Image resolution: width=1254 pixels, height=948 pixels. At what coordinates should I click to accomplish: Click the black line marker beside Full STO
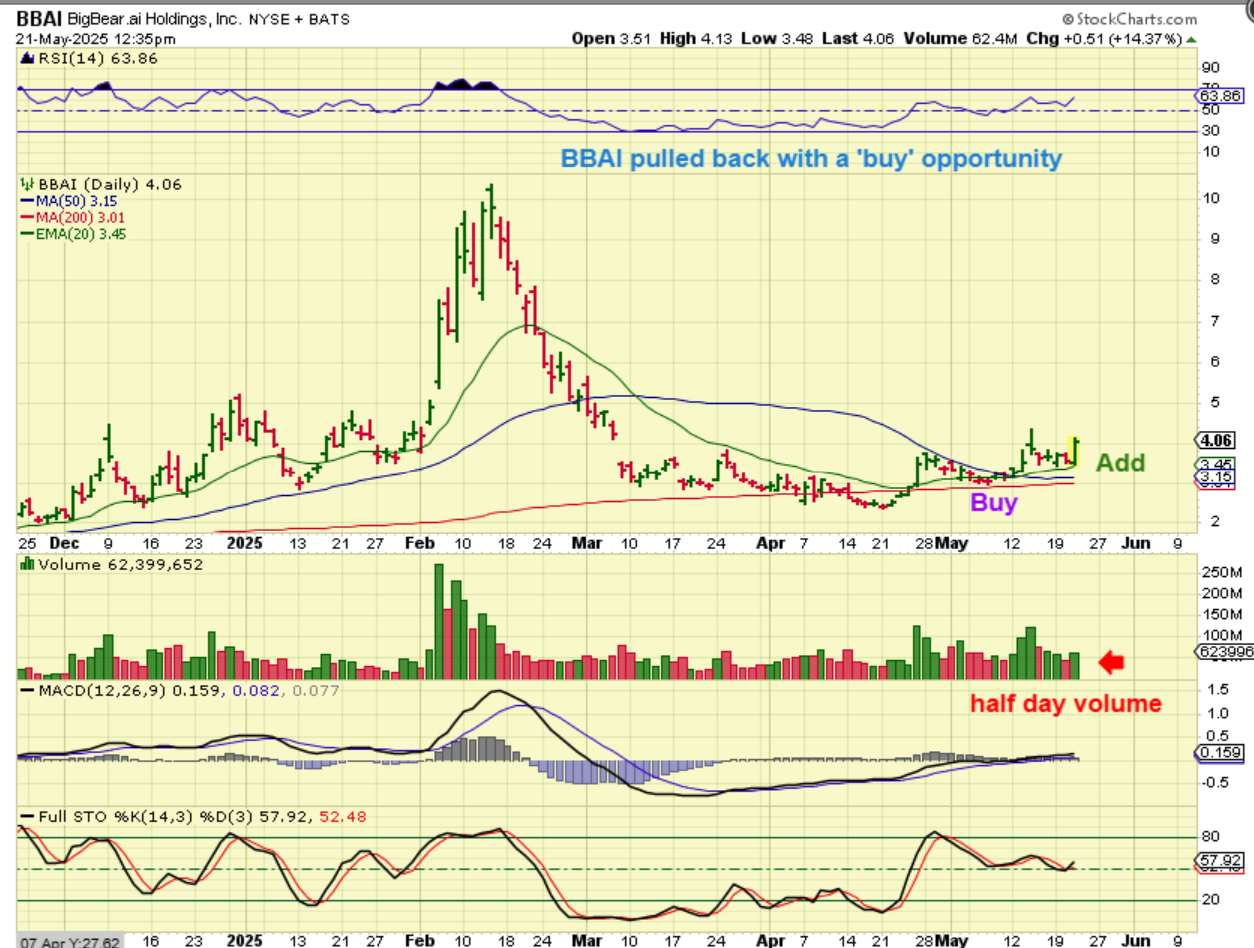(26, 816)
